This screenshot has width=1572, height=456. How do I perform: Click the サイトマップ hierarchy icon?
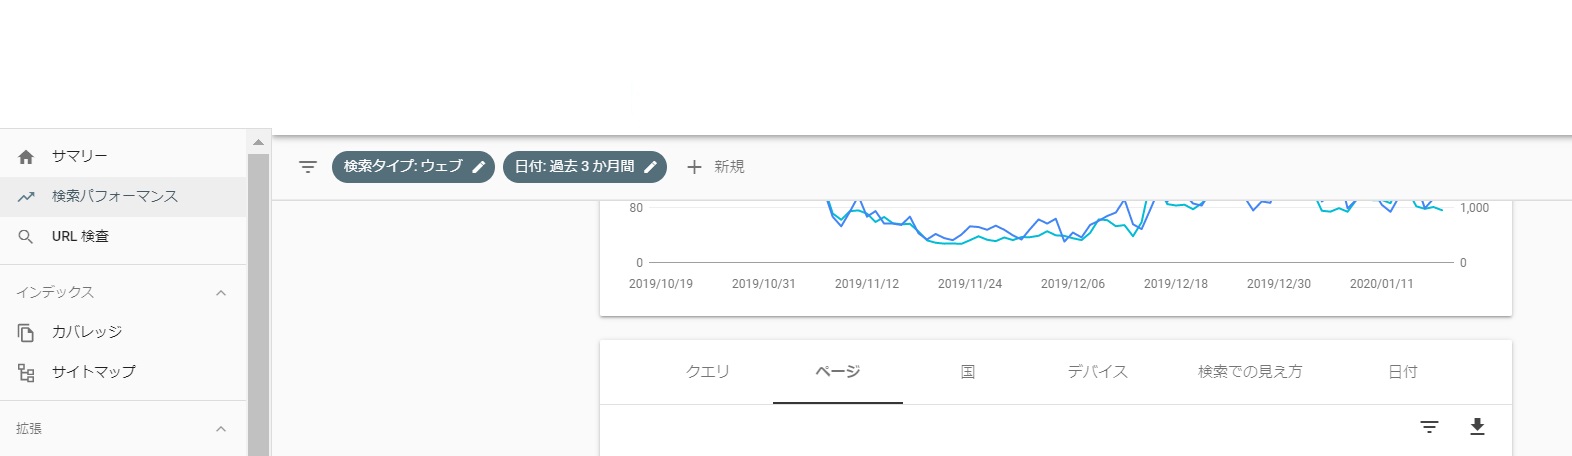[26, 372]
